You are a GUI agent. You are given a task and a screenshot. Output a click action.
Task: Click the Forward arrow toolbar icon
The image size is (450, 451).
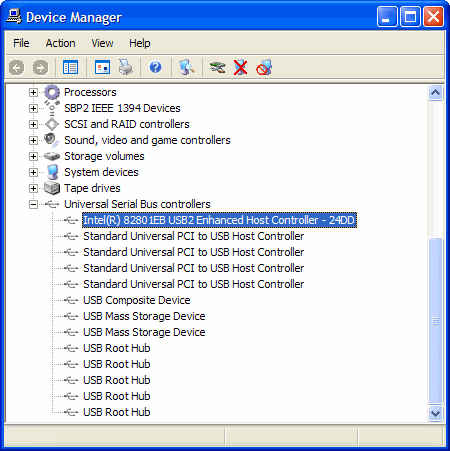[x=40, y=68]
